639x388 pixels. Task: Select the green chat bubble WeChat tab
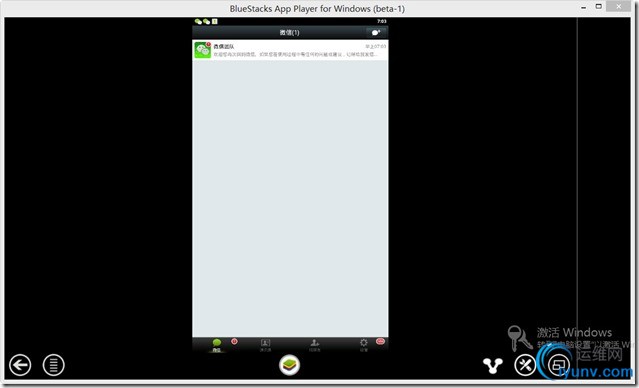216,345
